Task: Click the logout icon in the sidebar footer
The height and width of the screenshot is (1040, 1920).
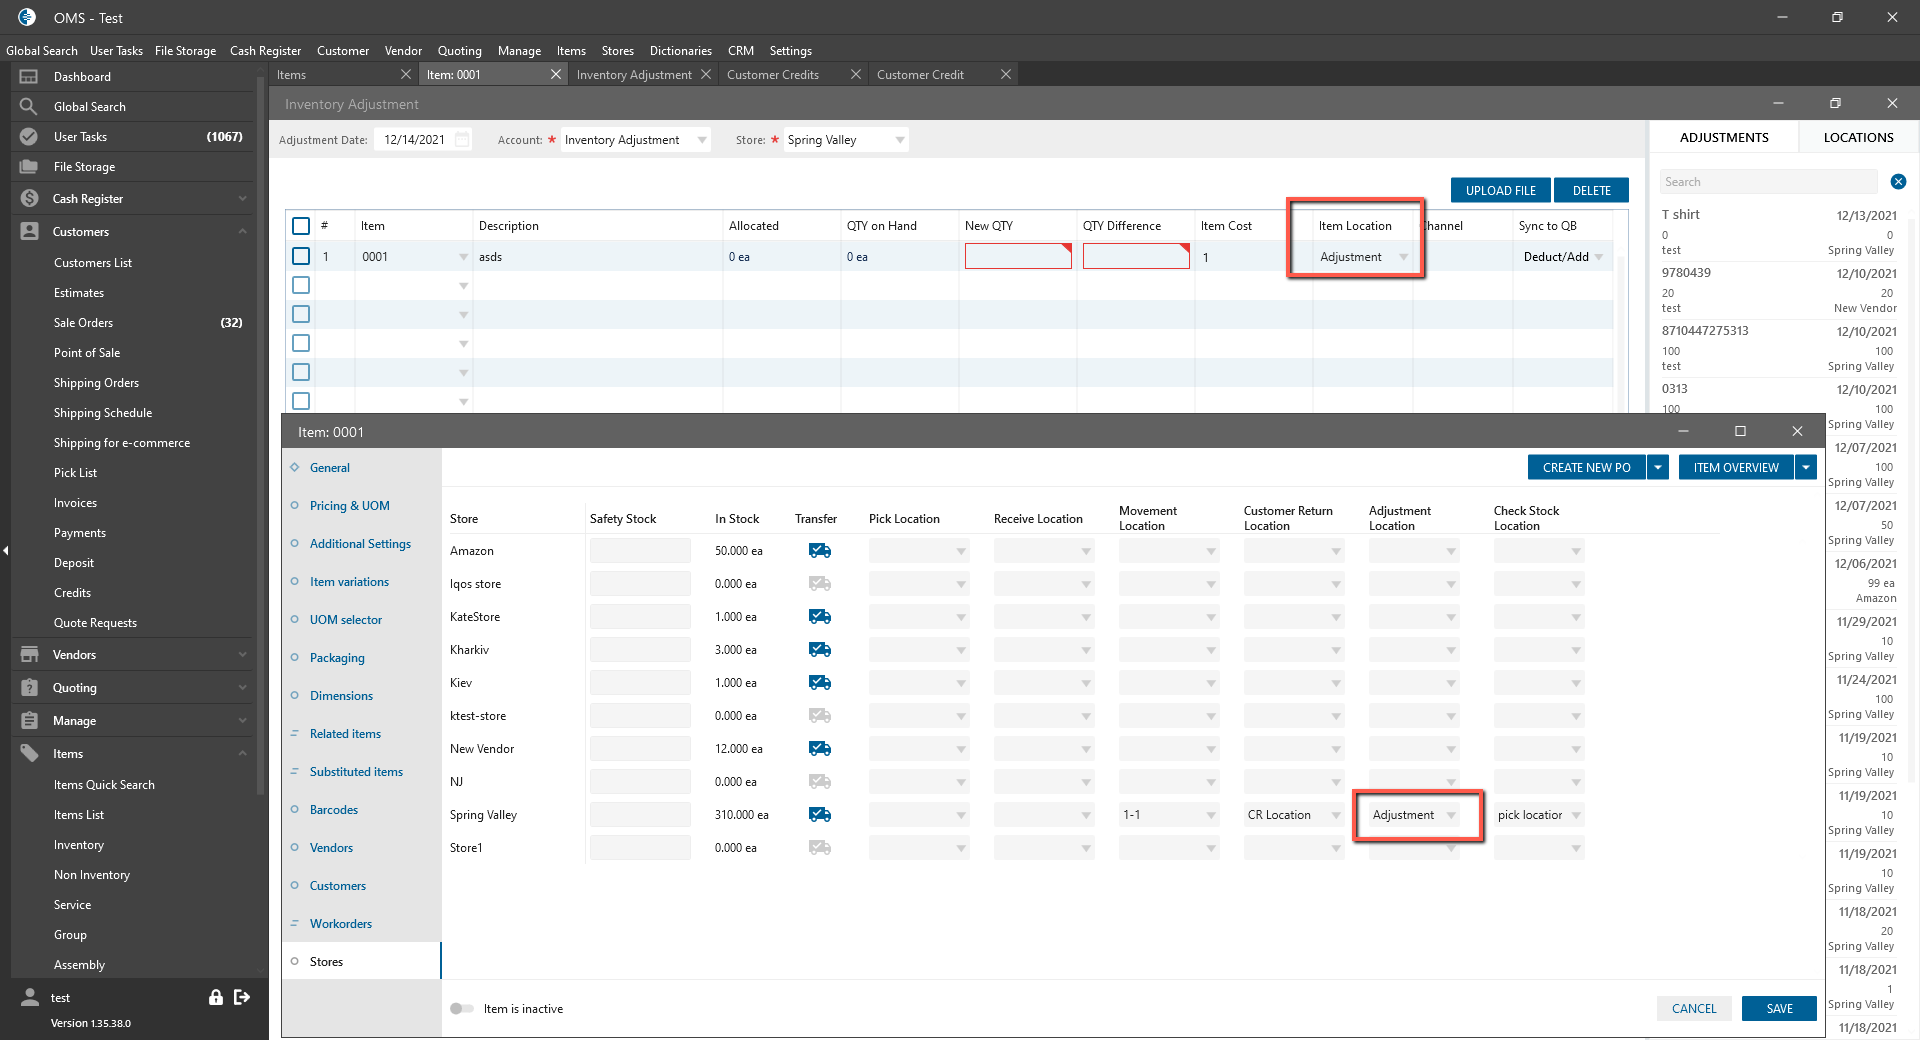Action: tap(242, 997)
